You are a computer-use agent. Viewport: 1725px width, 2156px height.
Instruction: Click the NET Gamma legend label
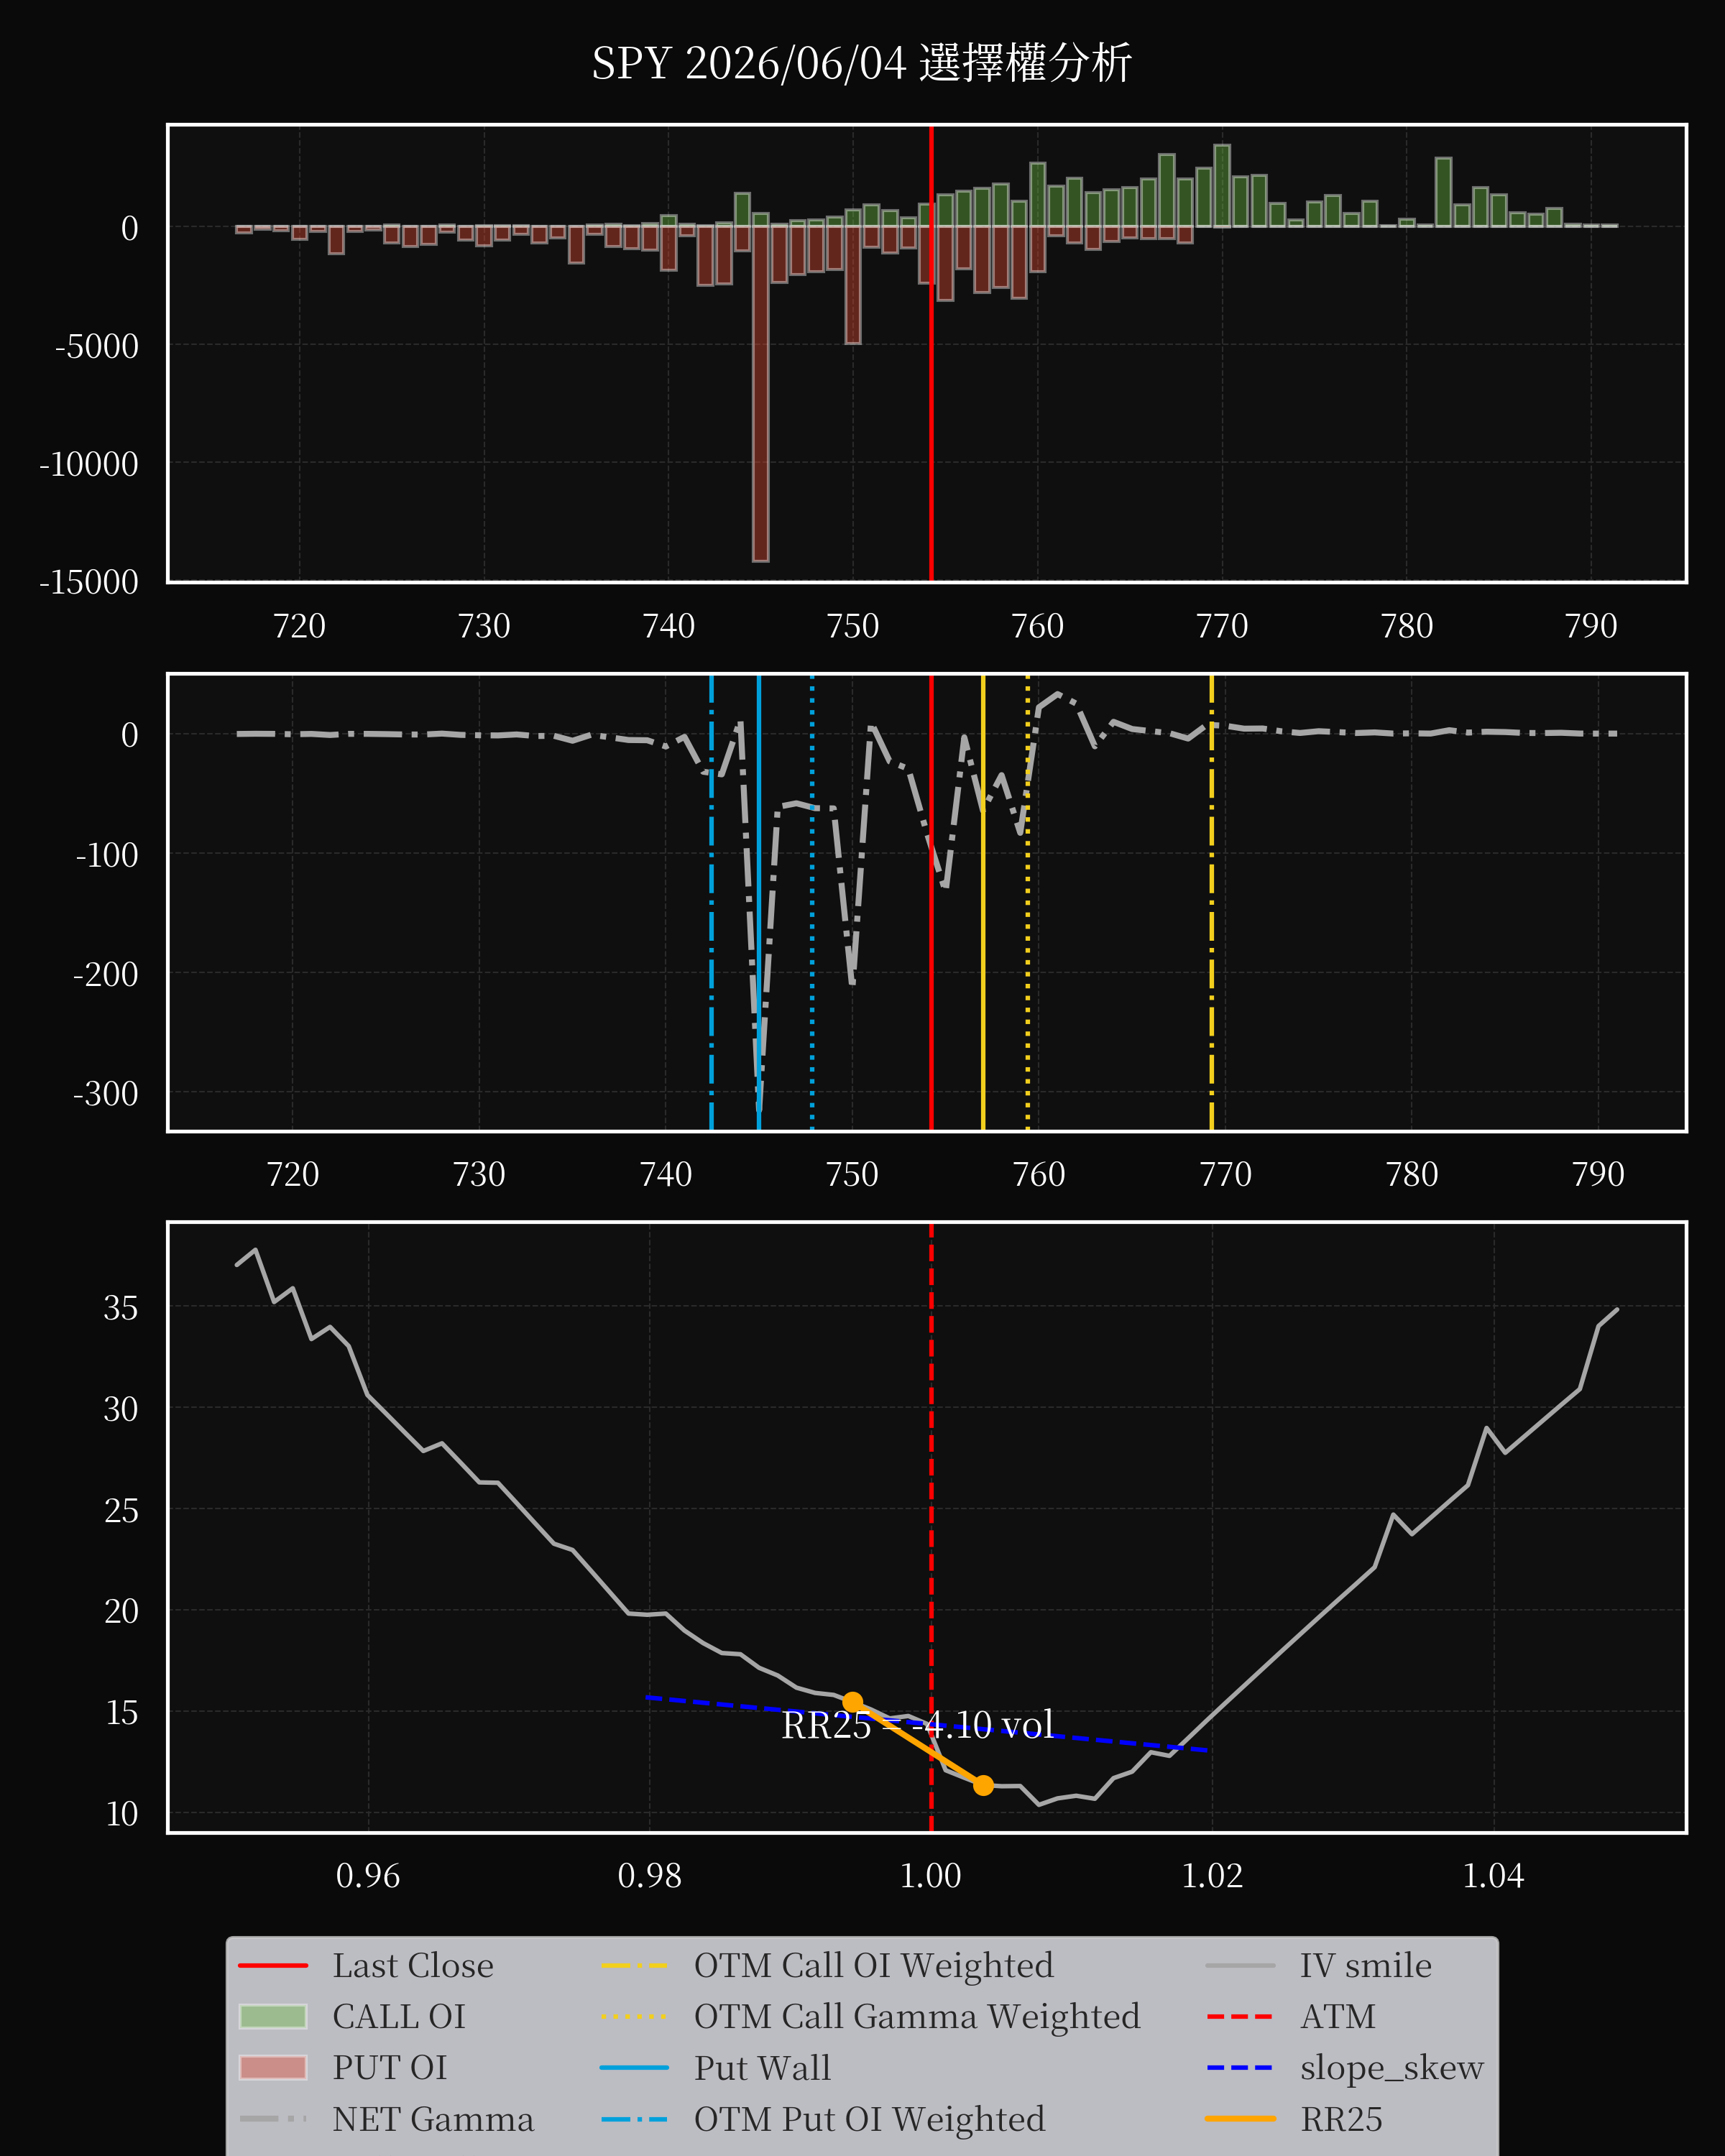click(x=433, y=2119)
